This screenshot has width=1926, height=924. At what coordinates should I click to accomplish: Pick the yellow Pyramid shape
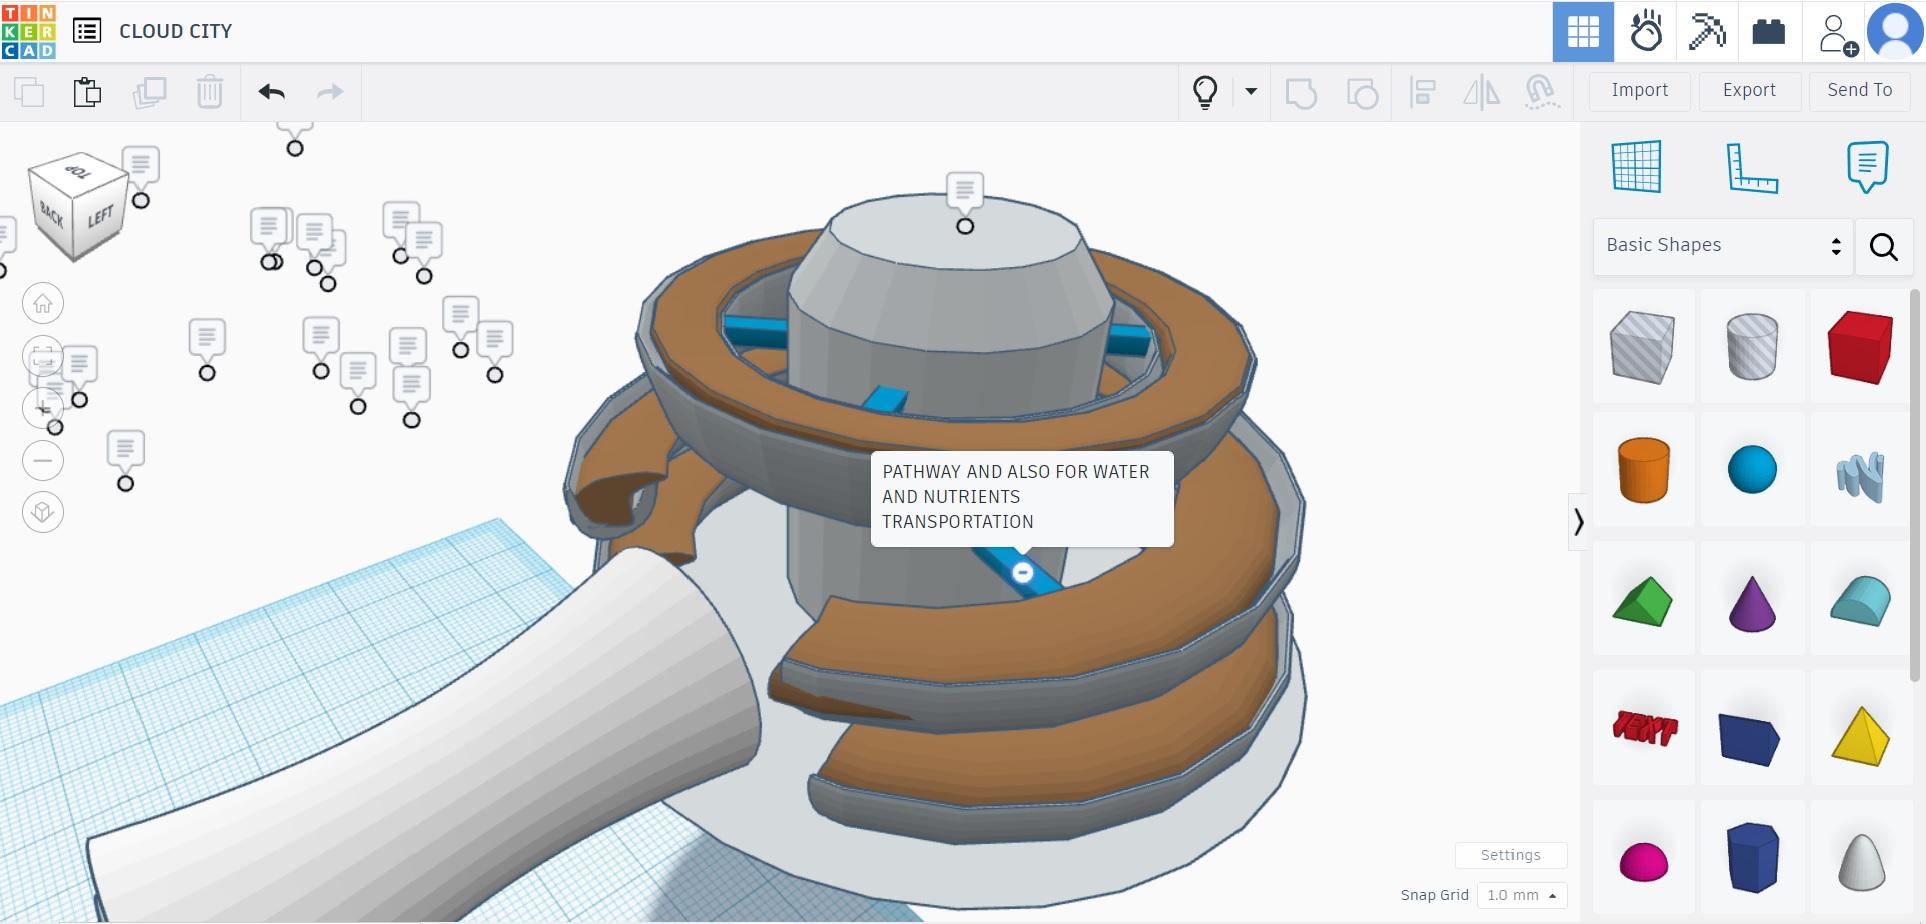coord(1860,736)
